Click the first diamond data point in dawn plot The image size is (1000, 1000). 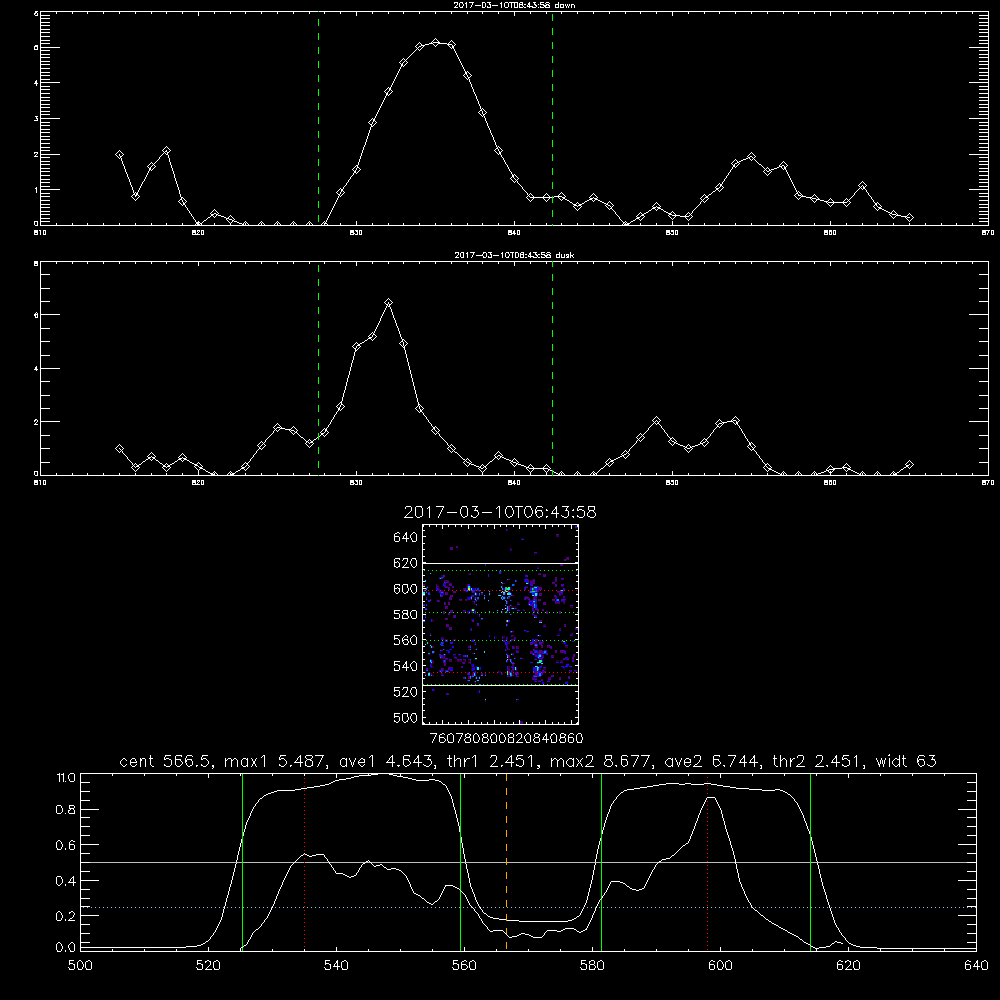(119, 154)
